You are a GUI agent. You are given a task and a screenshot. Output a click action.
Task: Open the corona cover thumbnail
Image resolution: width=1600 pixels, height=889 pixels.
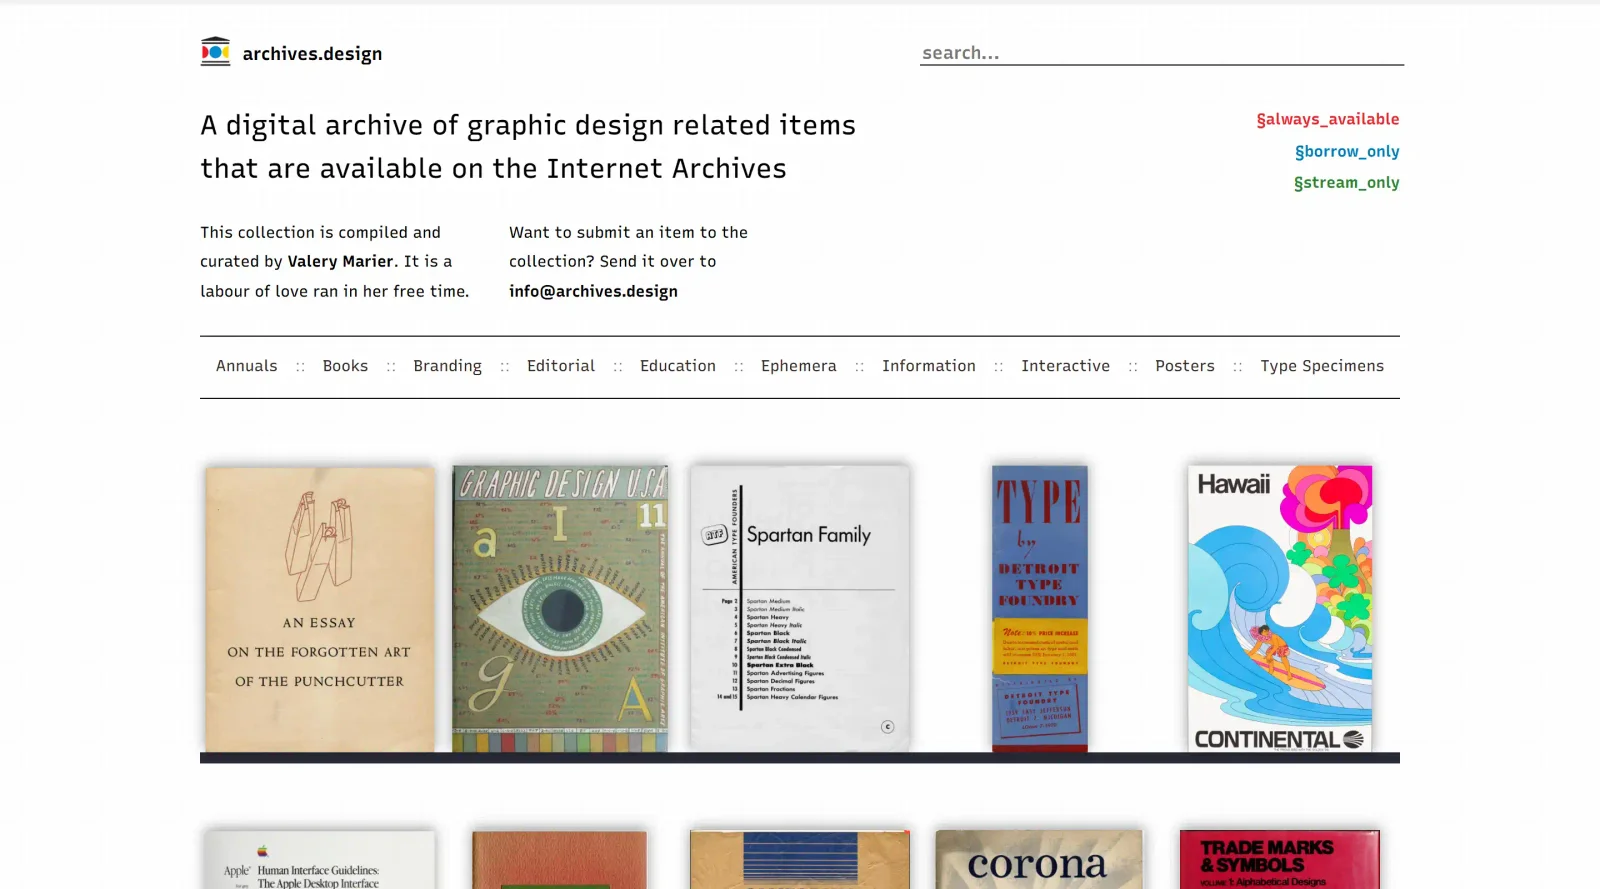(1039, 860)
